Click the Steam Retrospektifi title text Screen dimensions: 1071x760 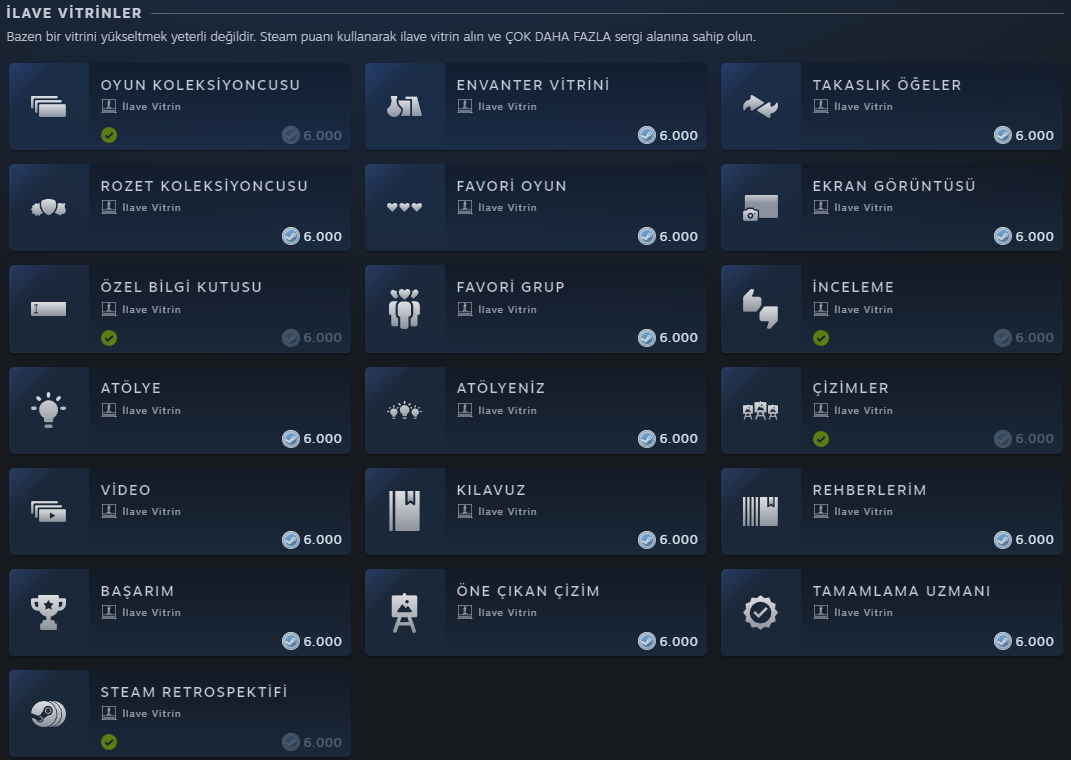tap(194, 692)
